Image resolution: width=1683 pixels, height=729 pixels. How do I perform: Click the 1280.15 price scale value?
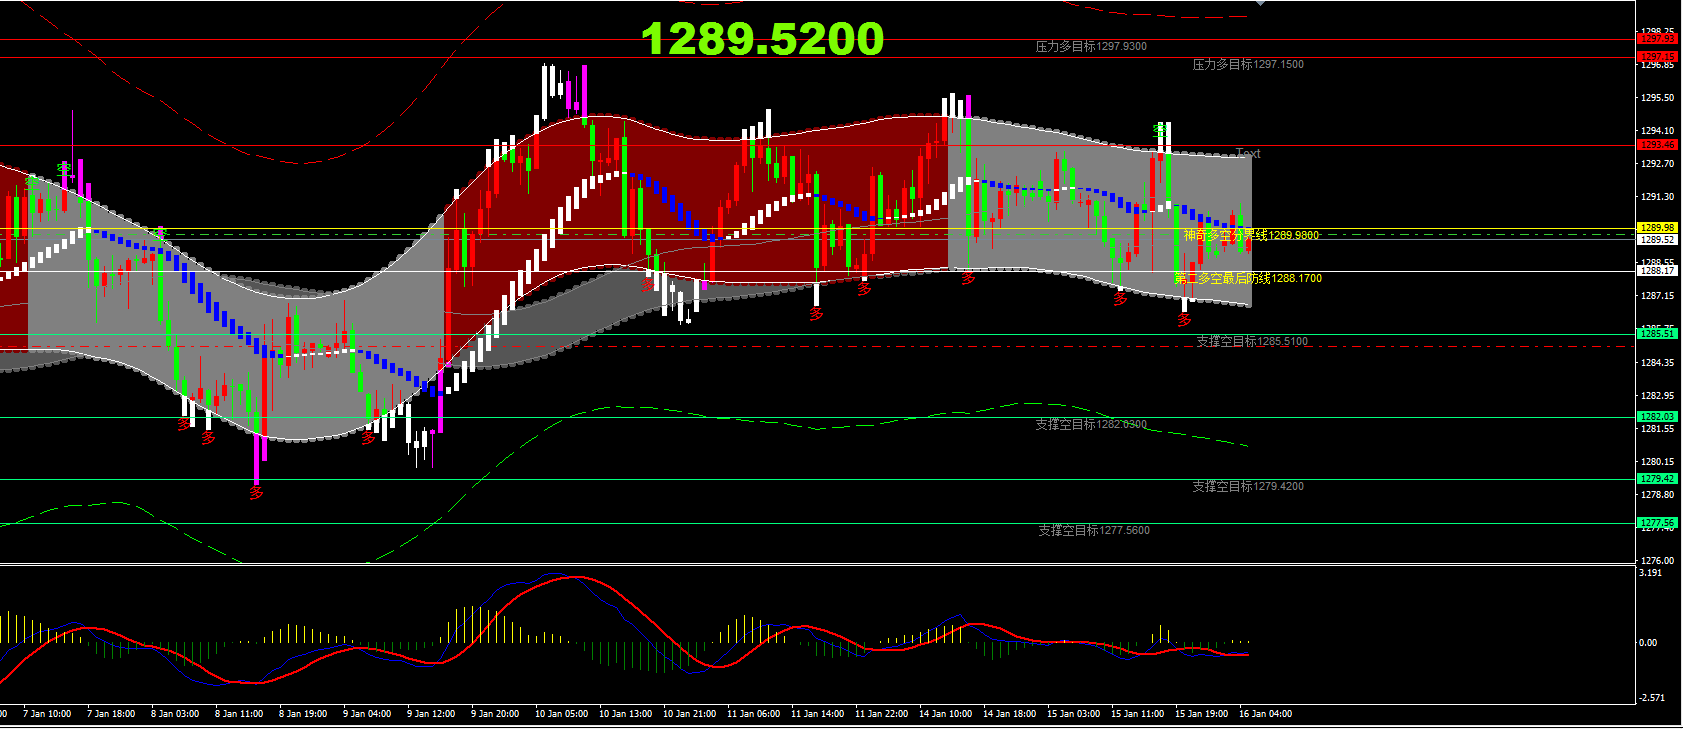1658,462
